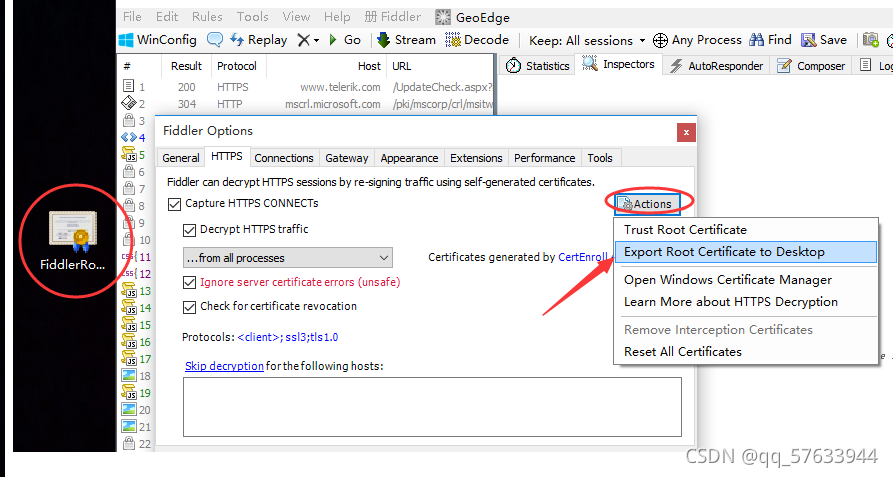Click the Skip decryption link
This screenshot has width=893, height=477.
click(224, 366)
